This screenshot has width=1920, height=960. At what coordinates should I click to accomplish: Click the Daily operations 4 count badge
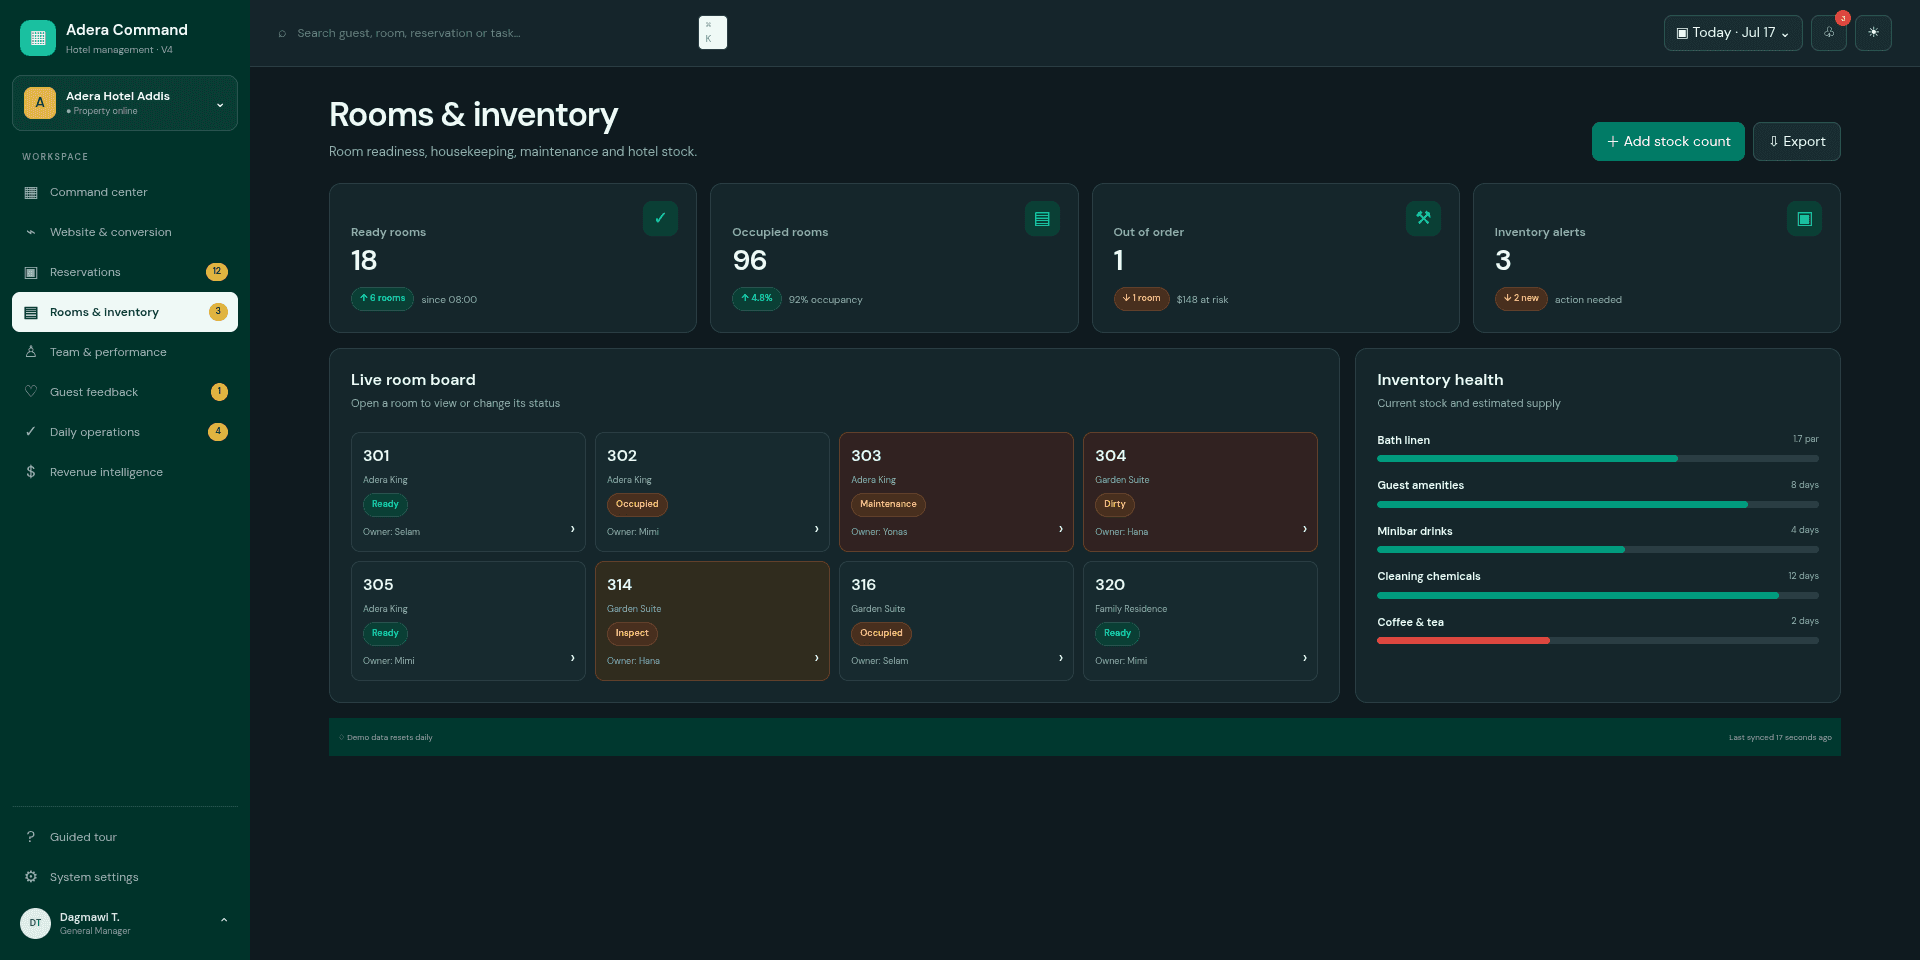(x=218, y=432)
